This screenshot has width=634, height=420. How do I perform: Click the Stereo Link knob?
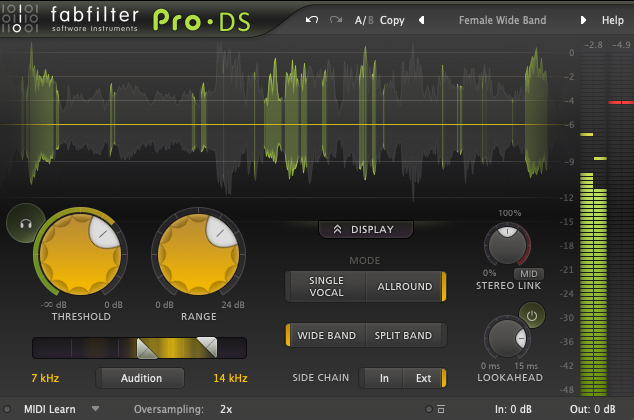point(507,245)
